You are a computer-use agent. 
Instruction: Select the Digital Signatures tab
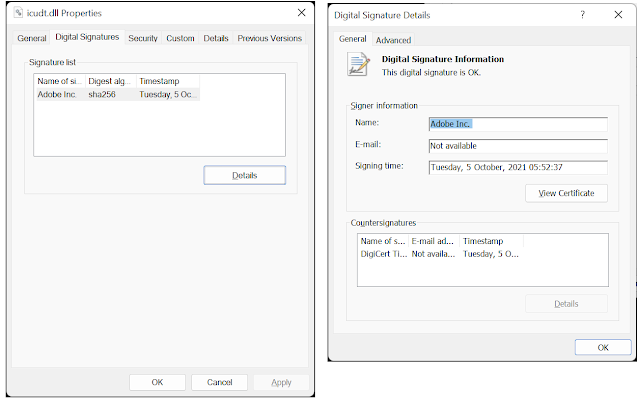[87, 37]
